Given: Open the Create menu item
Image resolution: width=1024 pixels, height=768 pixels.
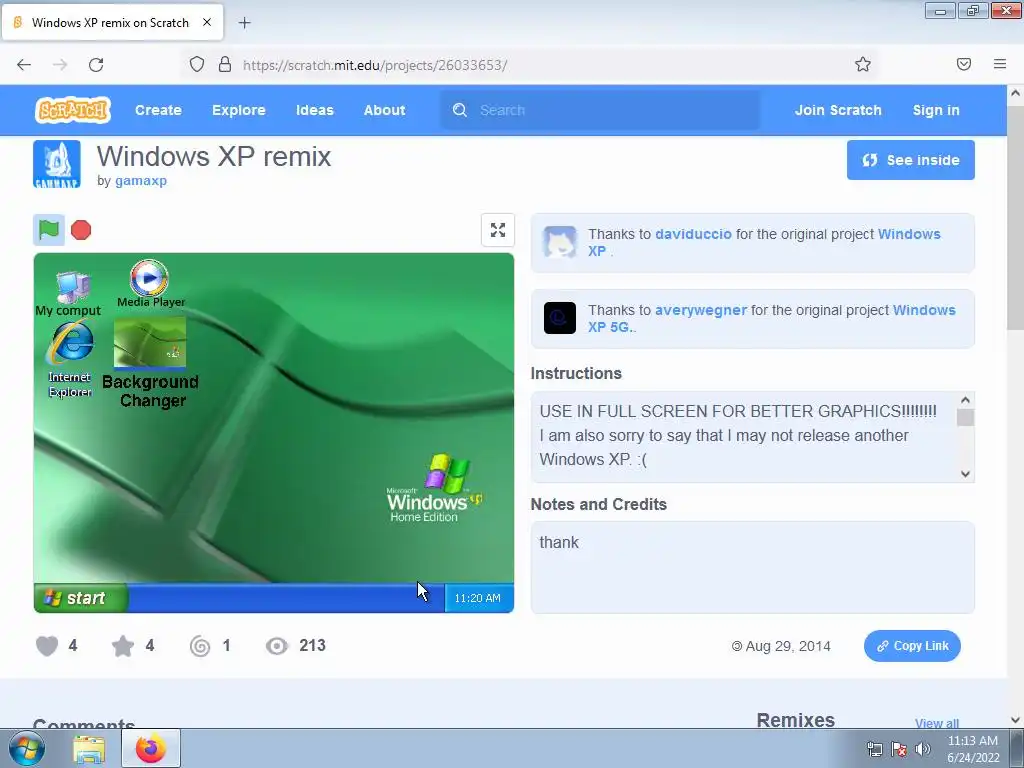Looking at the screenshot, I should (158, 110).
